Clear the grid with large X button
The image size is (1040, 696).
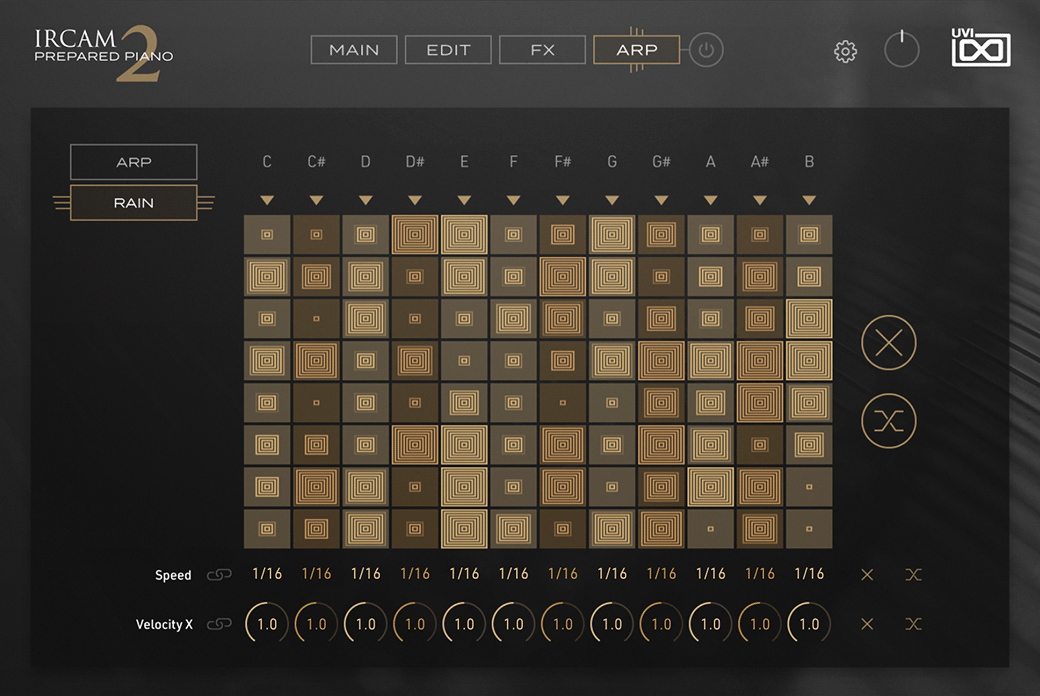889,343
